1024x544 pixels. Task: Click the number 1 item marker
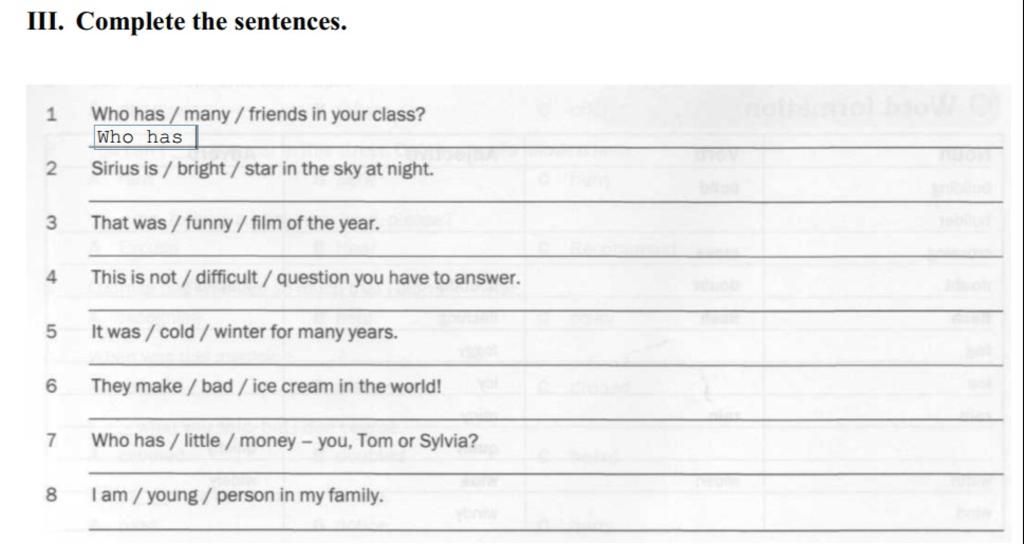pos(52,115)
